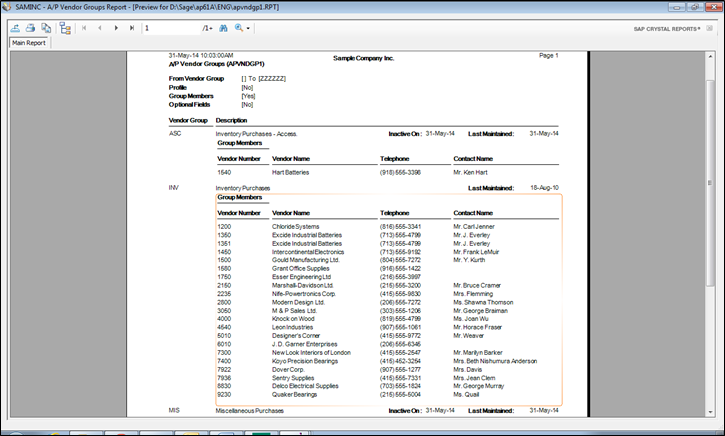Click vendor name Designer's Corner
Image resolution: width=725 pixels, height=436 pixels.
[296, 336]
